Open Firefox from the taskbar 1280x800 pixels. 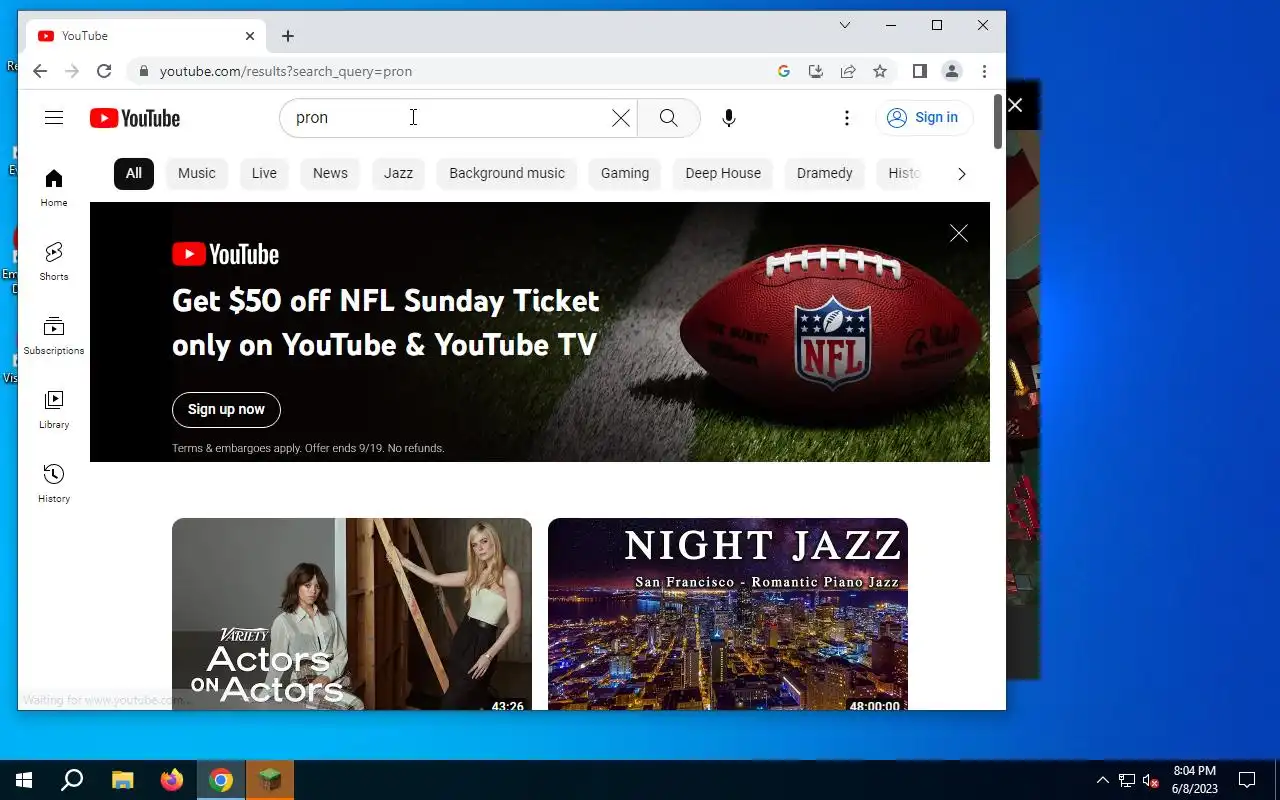[x=172, y=780]
